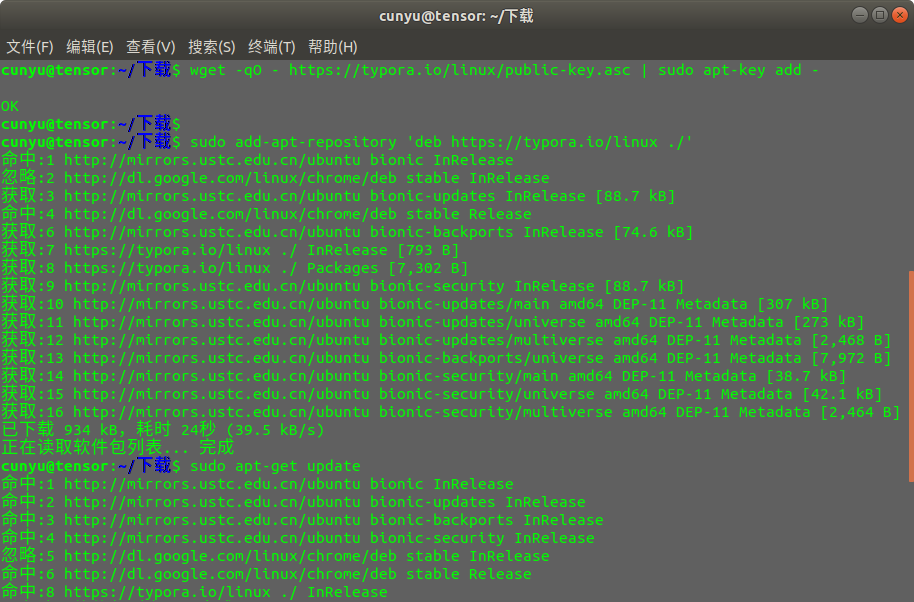Image resolution: width=914 pixels, height=602 pixels.
Task: Click the typora URL on 命中:8 line
Action: tap(167, 592)
